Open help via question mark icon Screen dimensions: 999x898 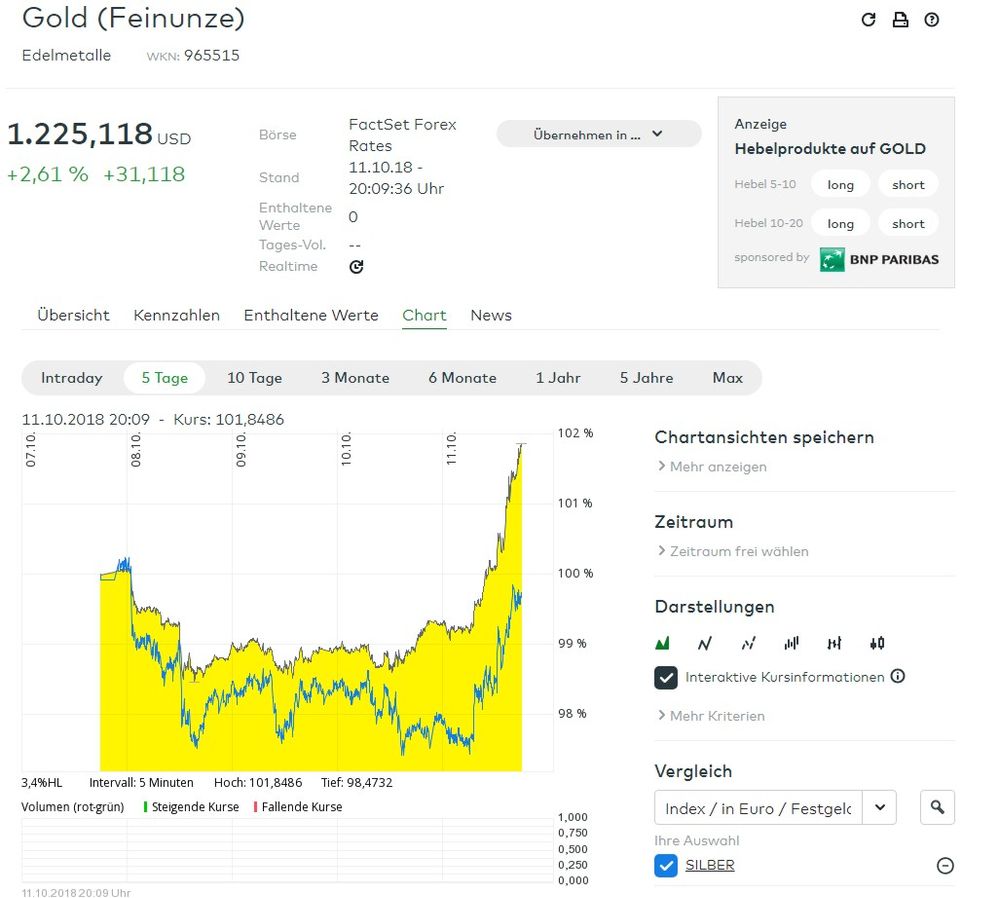click(x=932, y=20)
